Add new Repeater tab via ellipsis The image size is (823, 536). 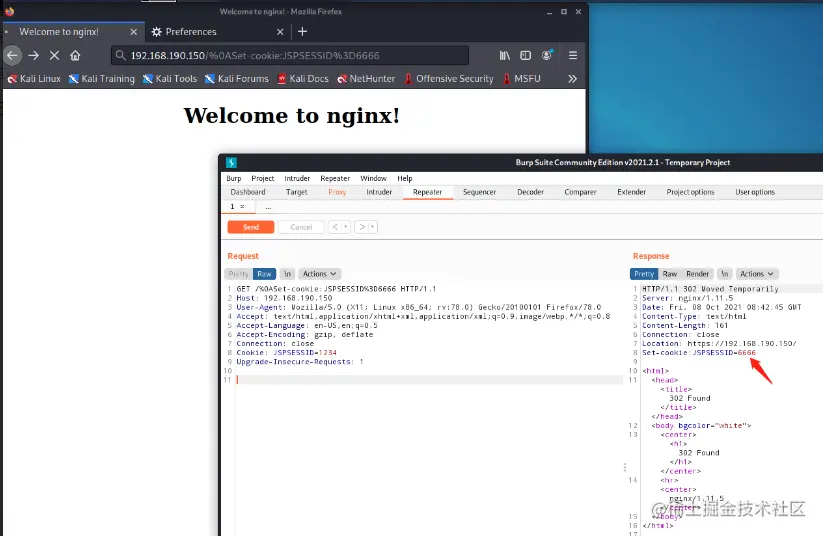click(268, 207)
